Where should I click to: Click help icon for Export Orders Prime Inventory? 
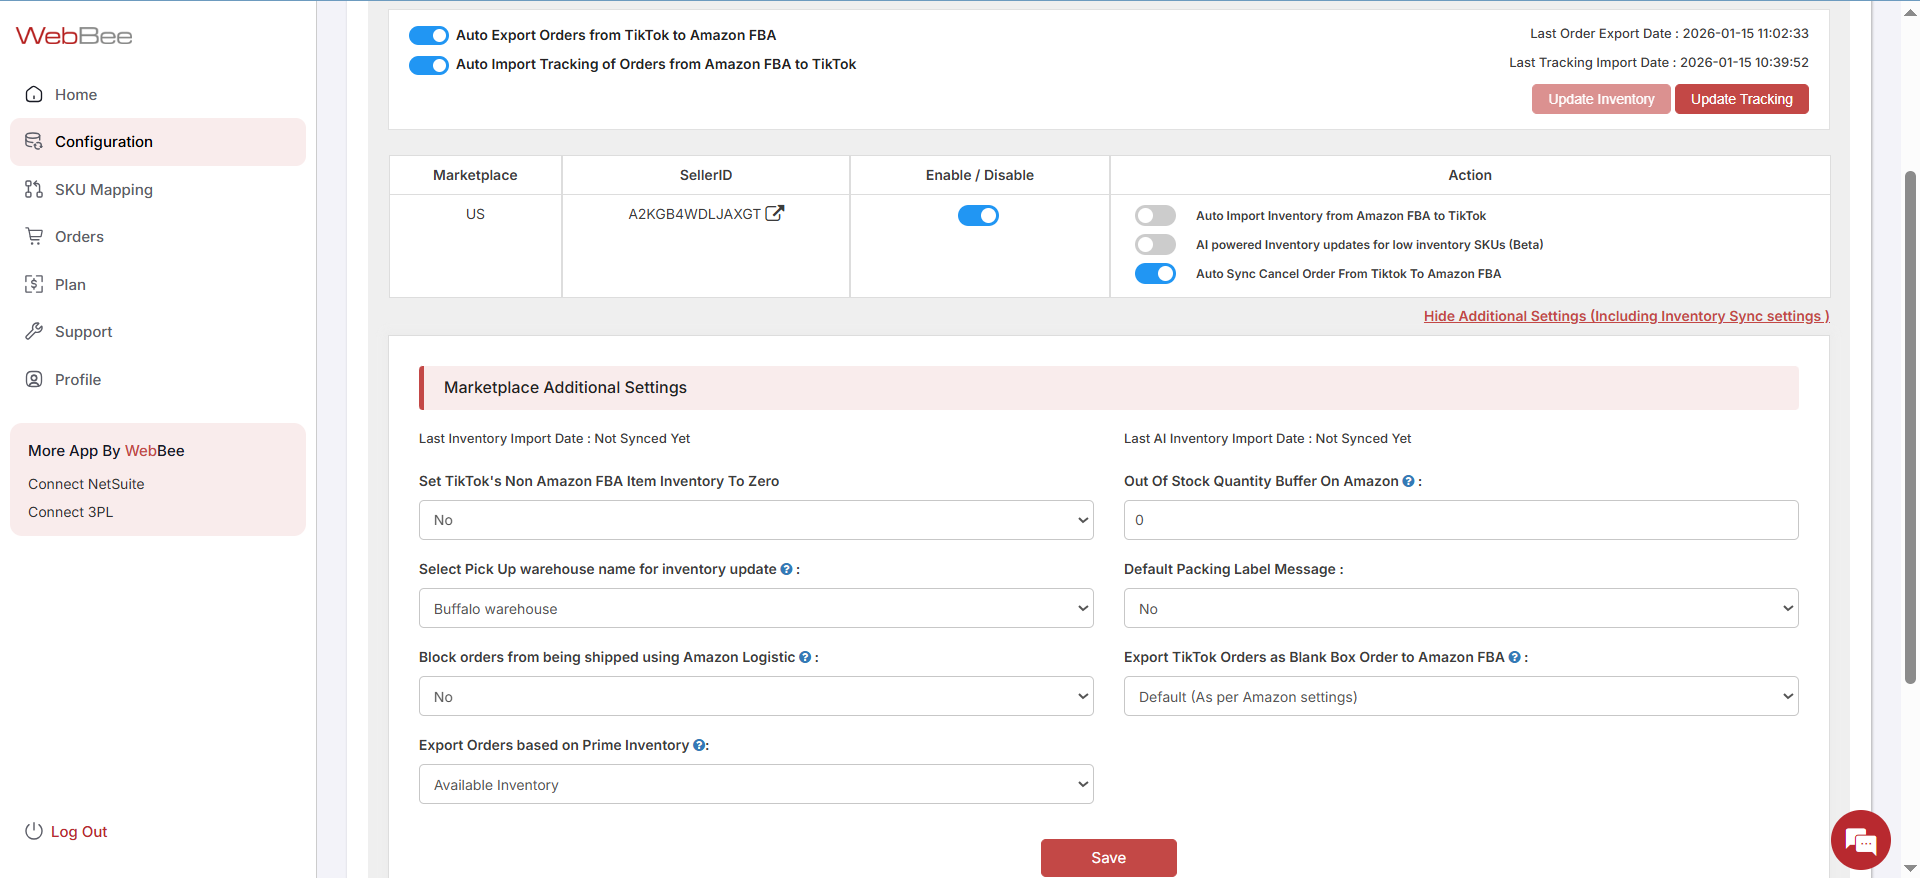point(699,745)
